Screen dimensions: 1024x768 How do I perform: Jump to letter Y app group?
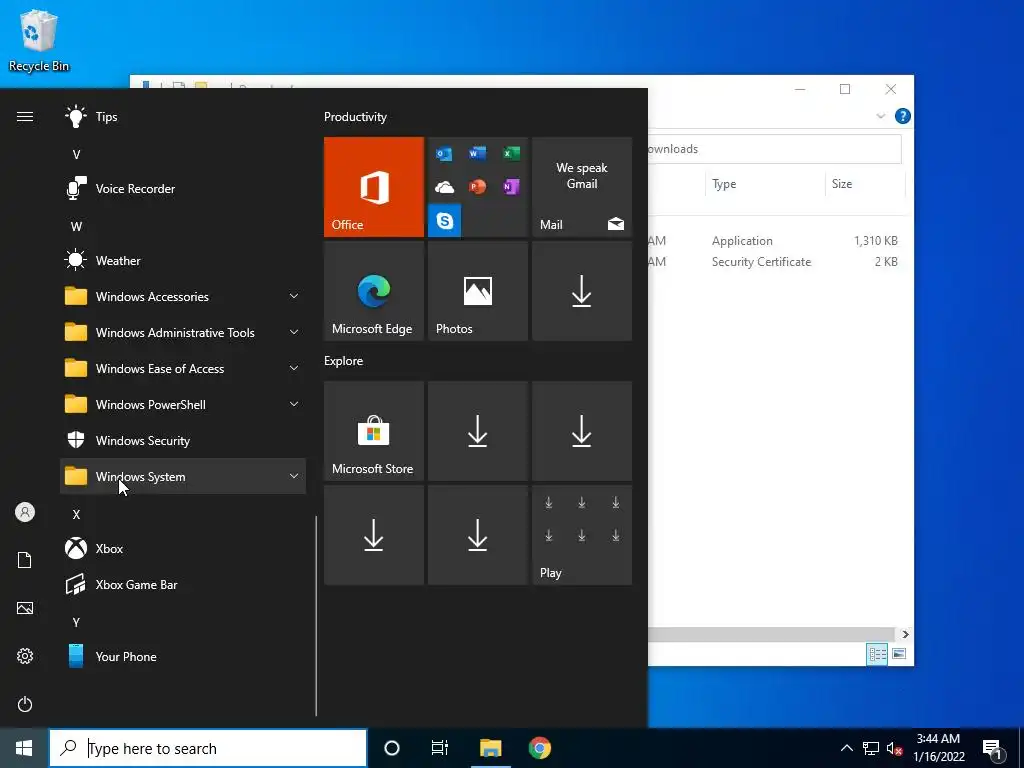pyautogui.click(x=76, y=622)
